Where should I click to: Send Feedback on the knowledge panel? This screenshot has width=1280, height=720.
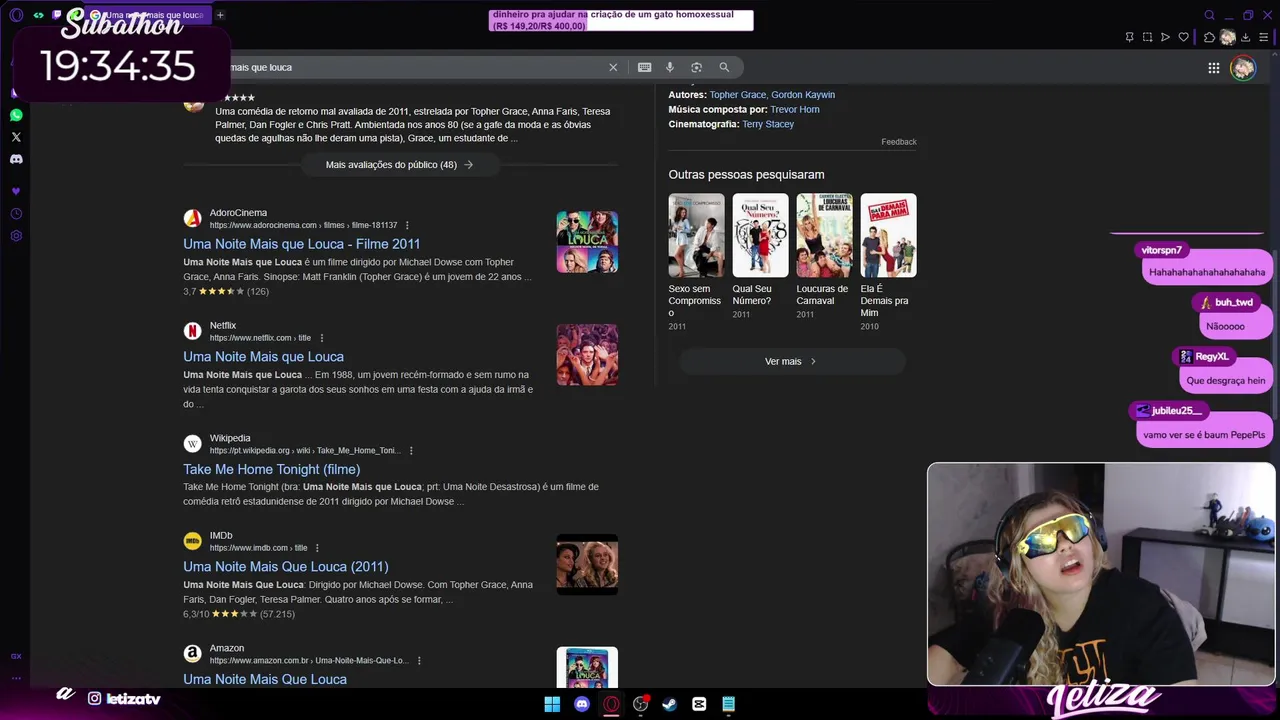coord(898,142)
